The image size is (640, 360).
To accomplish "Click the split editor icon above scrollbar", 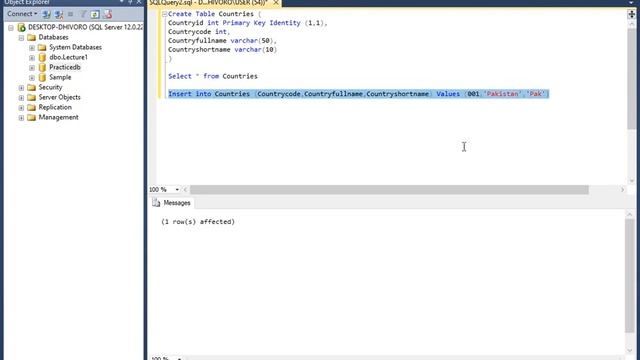I will pyautogui.click(x=631, y=14).
